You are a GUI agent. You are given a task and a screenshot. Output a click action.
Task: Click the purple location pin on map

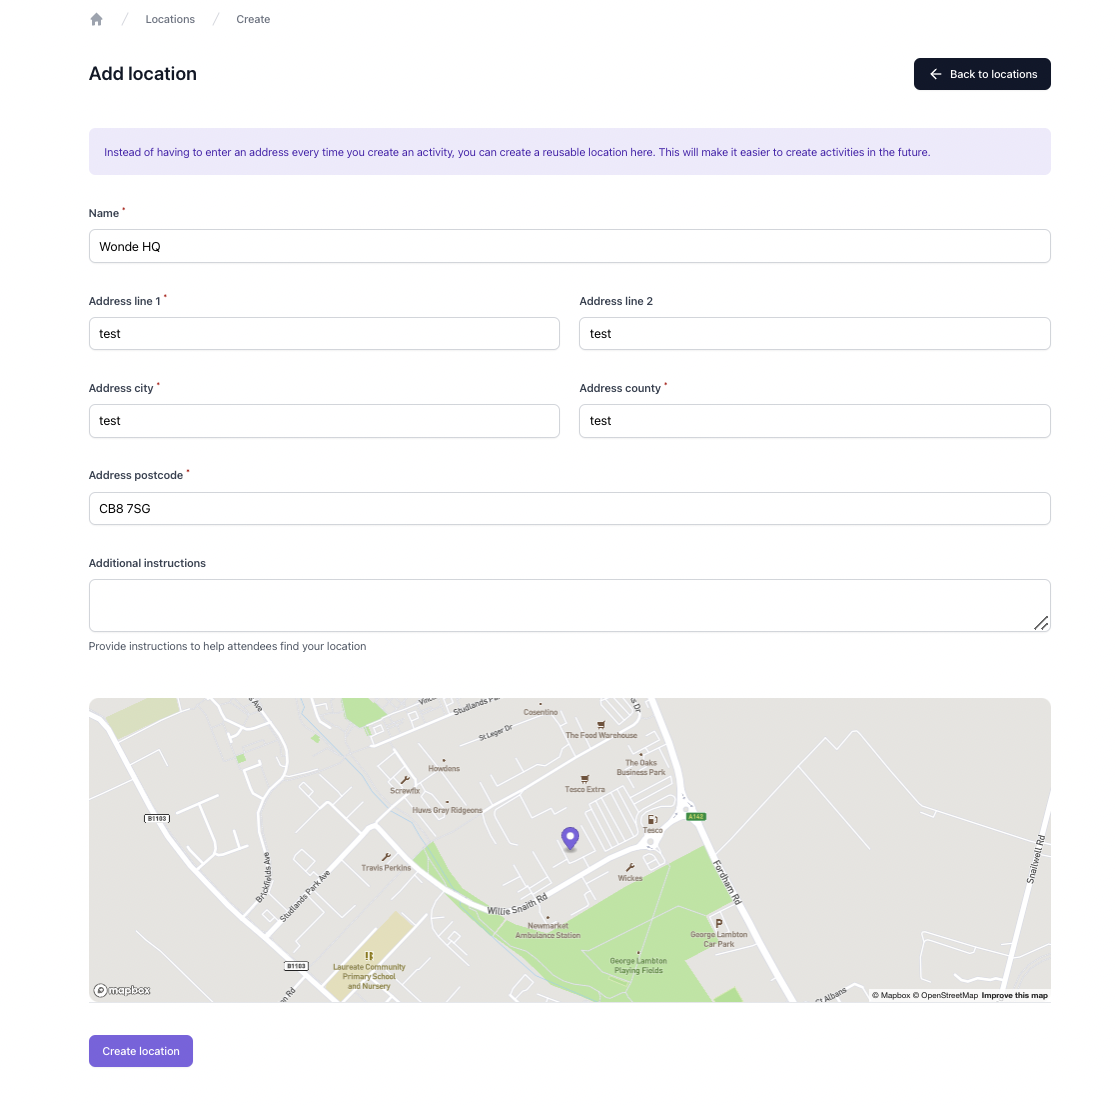coord(570,838)
